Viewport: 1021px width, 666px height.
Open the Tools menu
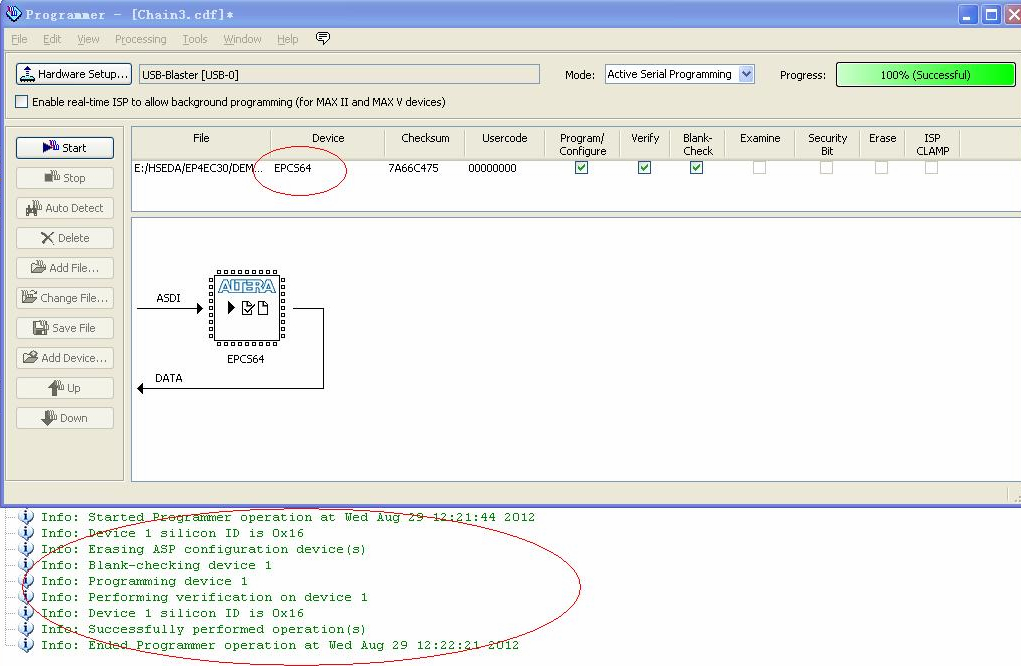pyautogui.click(x=195, y=39)
